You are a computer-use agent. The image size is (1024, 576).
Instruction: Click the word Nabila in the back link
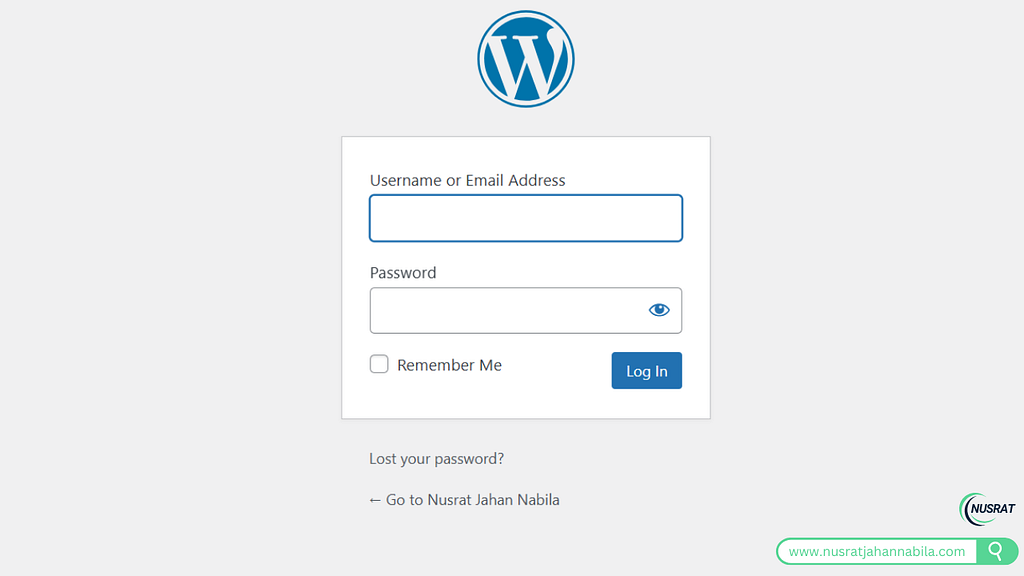(x=538, y=500)
